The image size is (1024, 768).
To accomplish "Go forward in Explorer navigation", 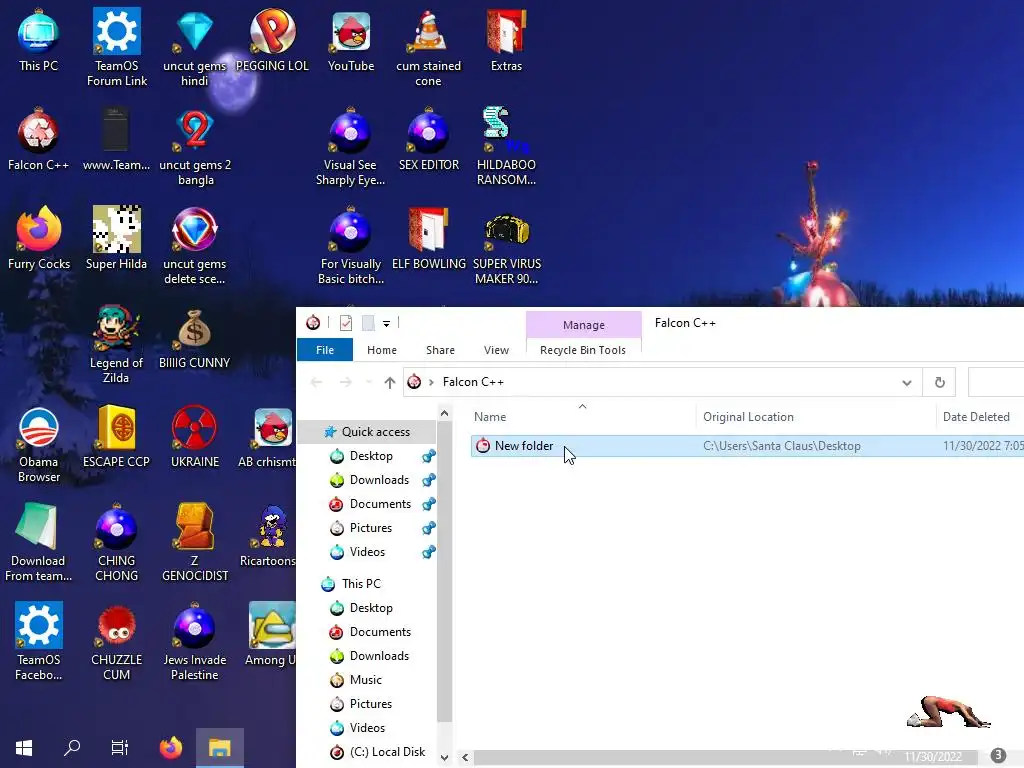I will (x=345, y=383).
